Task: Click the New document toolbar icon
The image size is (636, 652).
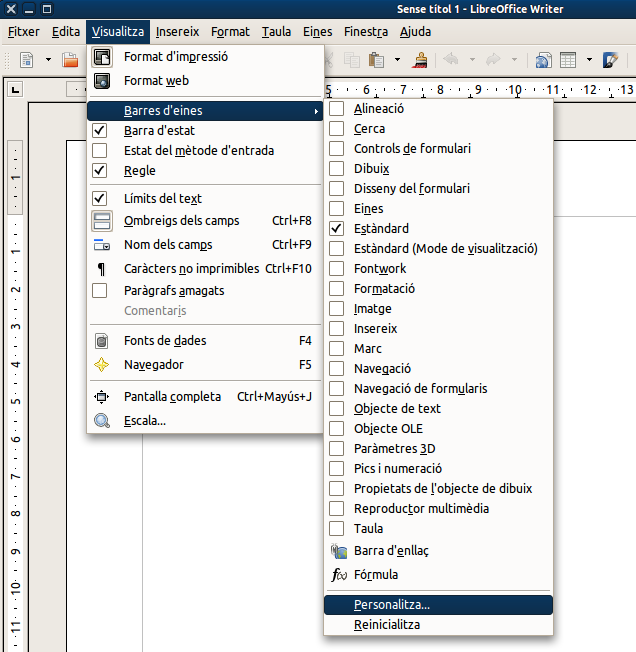Action: point(27,60)
